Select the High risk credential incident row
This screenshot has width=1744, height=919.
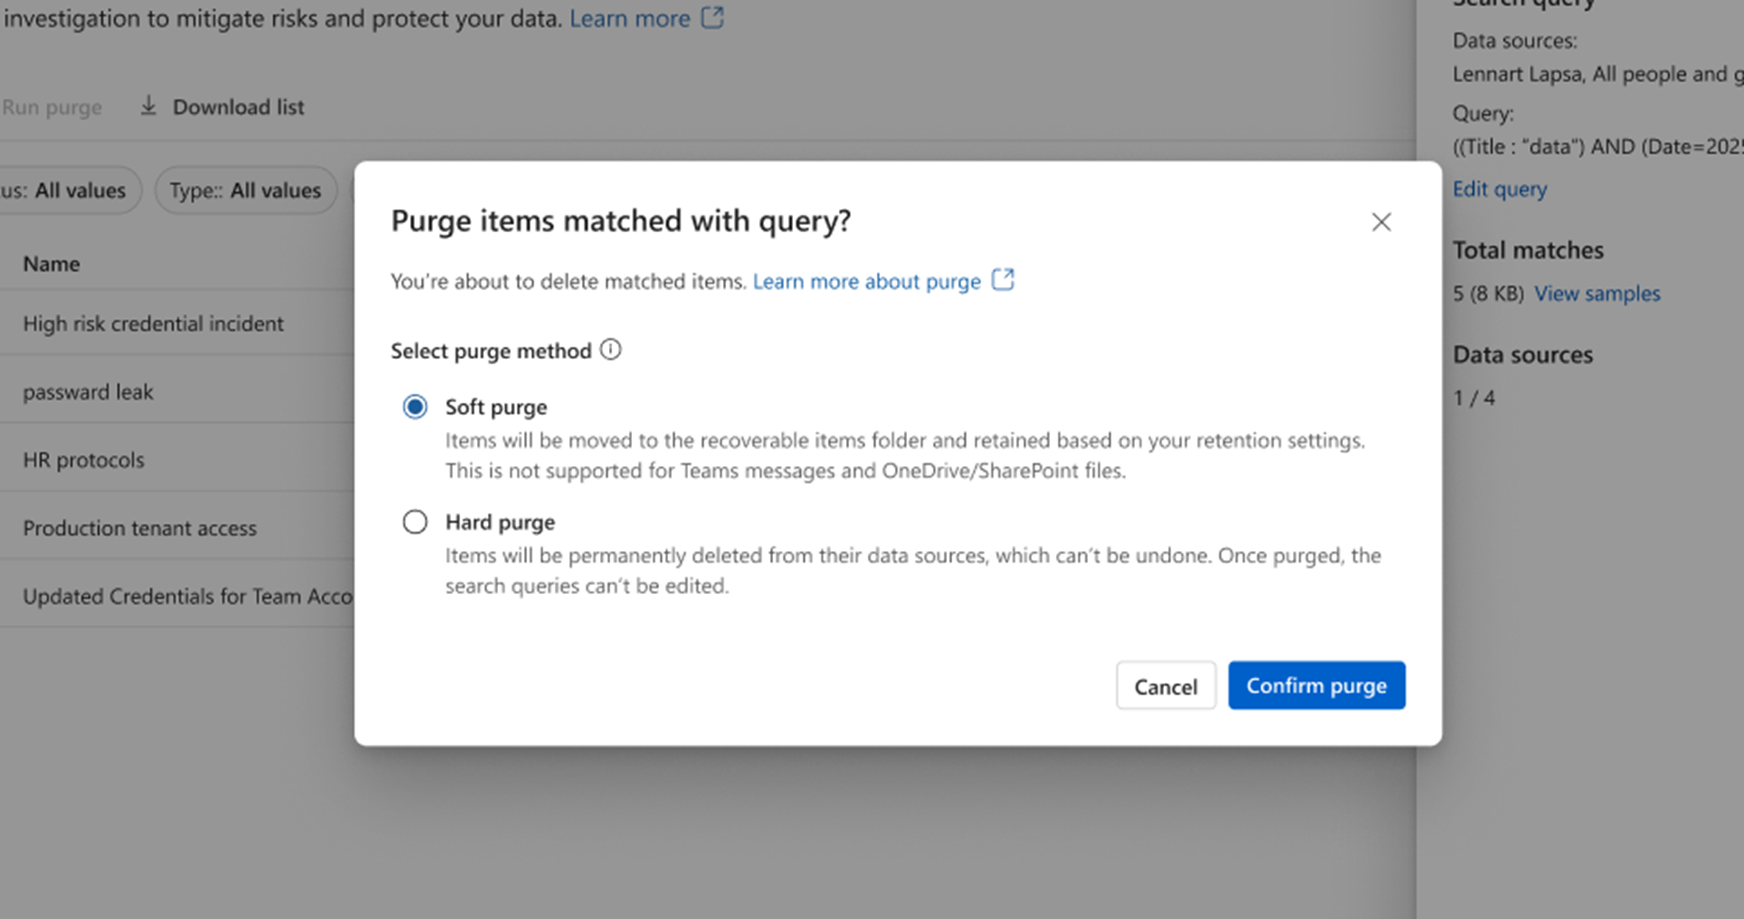coord(153,324)
